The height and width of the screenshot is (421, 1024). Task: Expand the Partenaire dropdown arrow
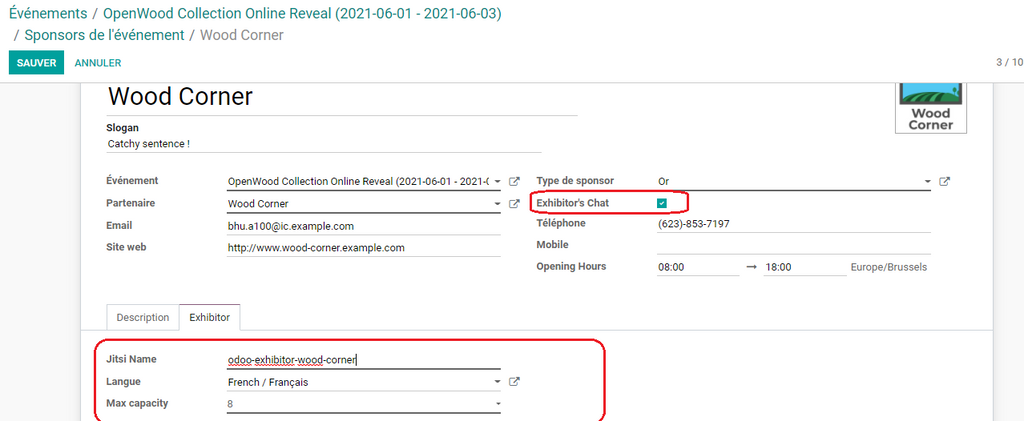click(497, 204)
